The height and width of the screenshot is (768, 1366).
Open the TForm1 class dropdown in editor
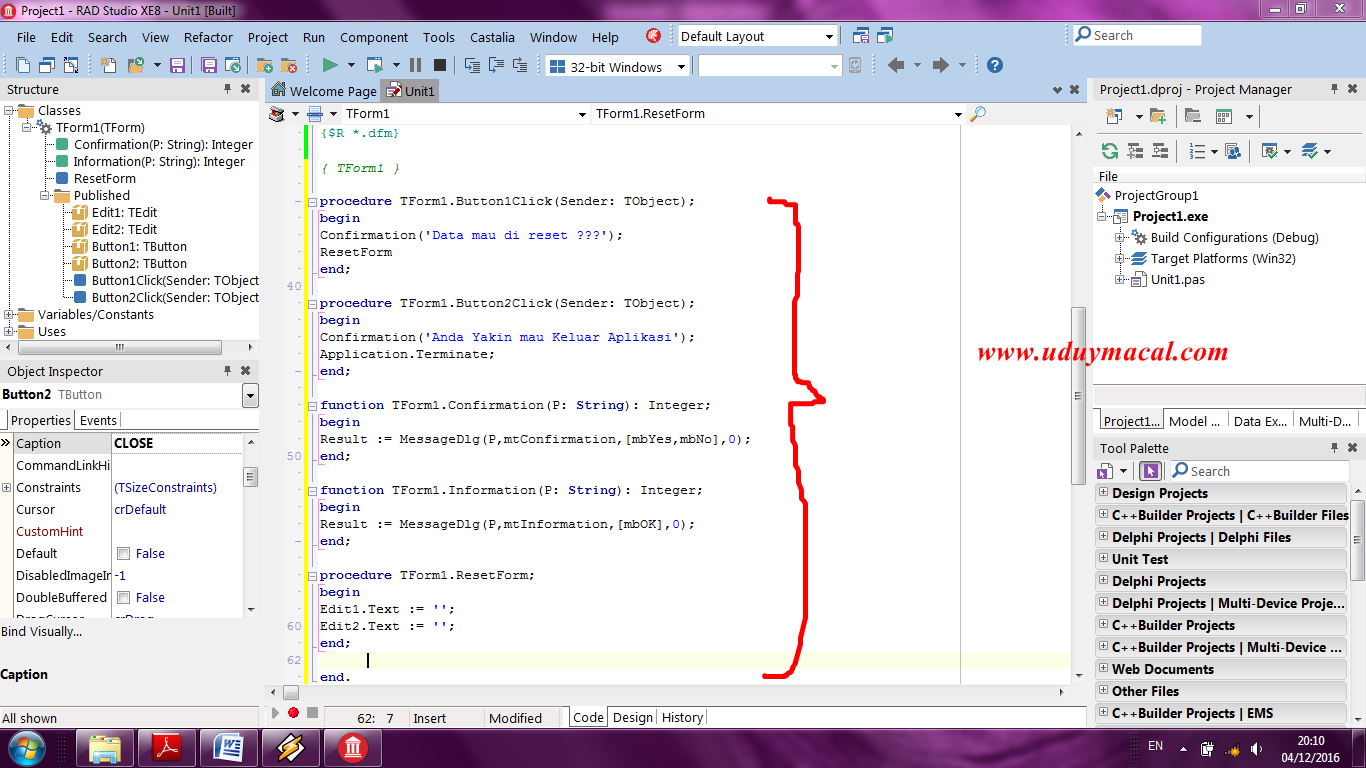point(583,114)
